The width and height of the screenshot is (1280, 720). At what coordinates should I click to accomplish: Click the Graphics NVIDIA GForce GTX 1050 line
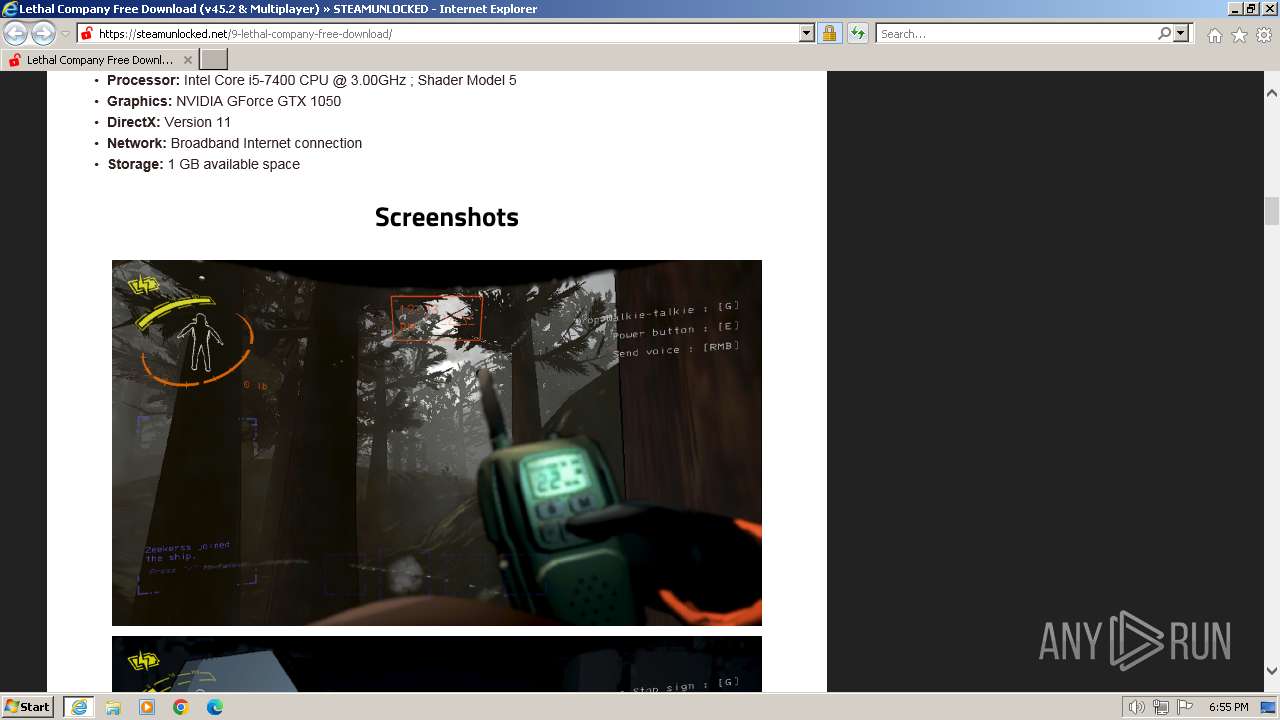(x=224, y=101)
